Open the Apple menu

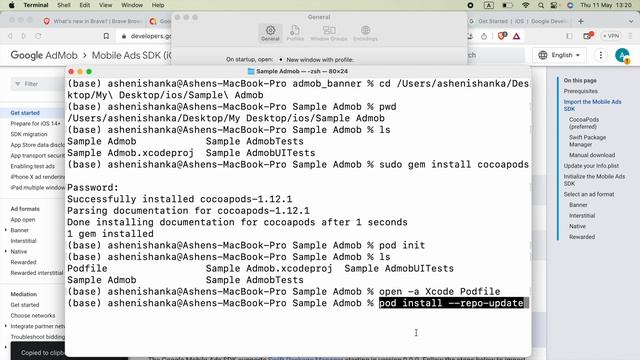[11, 5]
